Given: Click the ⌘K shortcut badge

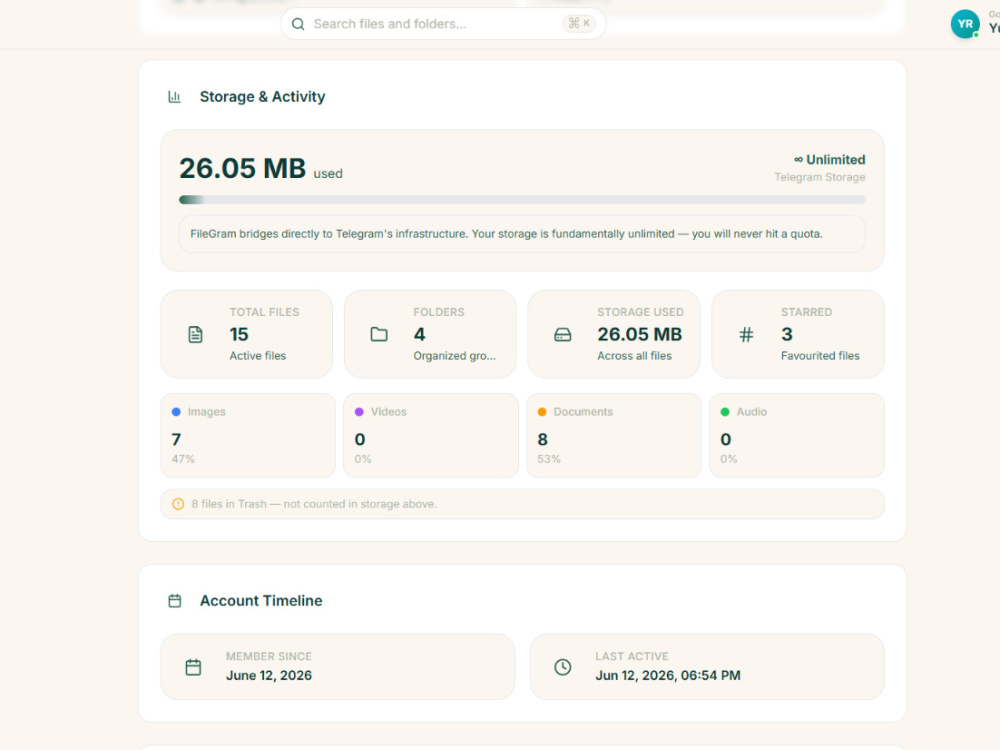Looking at the screenshot, I should [579, 24].
